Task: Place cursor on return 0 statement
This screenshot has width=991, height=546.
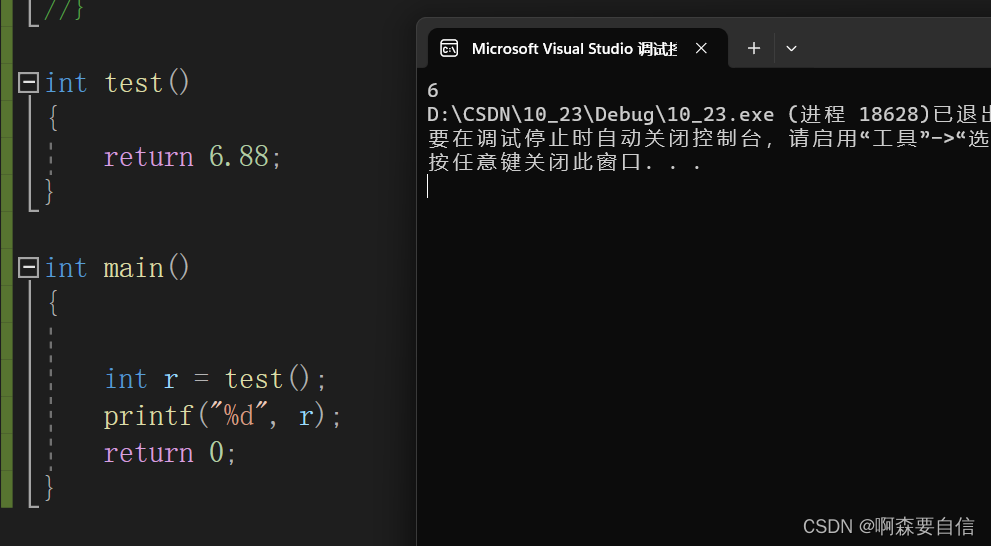Action: pyautogui.click(x=170, y=454)
